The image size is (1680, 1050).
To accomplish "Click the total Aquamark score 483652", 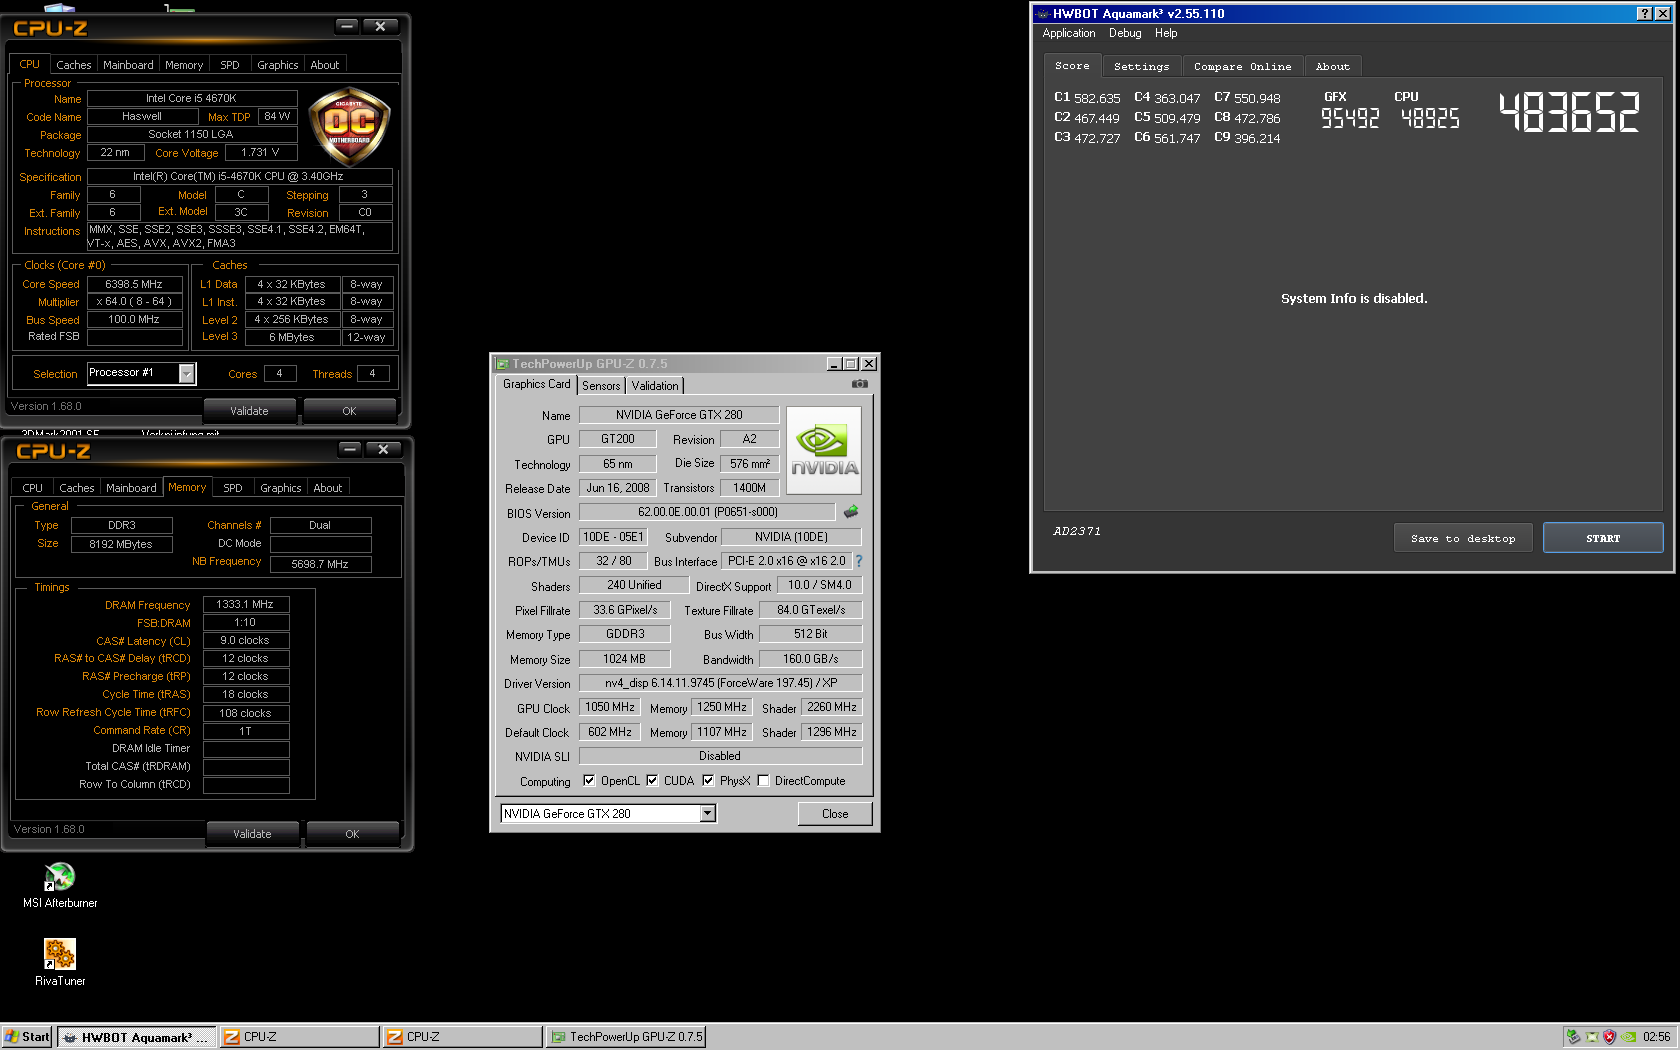I will tap(1569, 112).
